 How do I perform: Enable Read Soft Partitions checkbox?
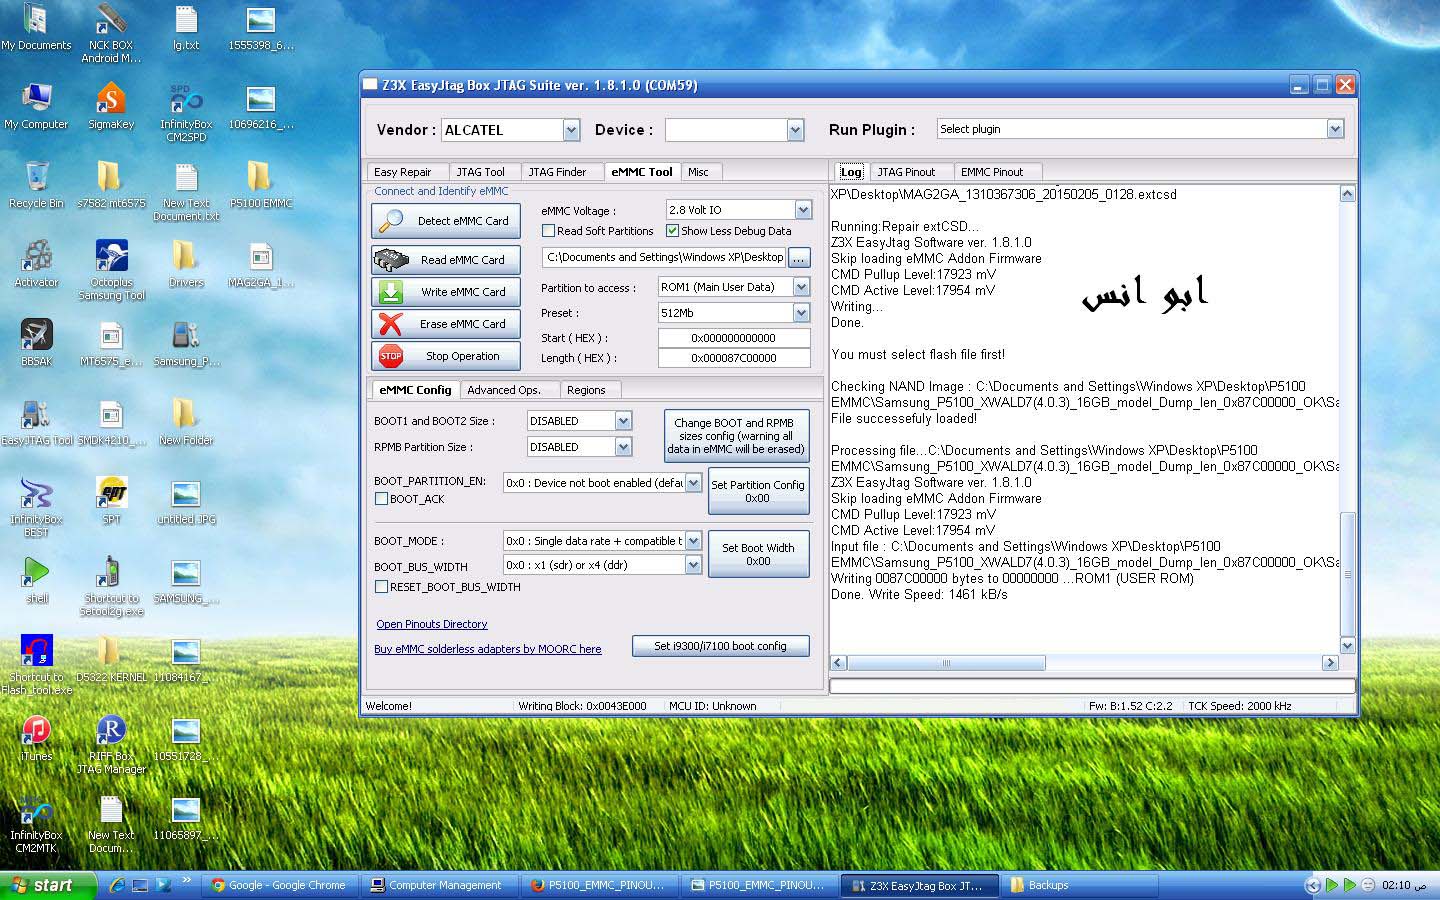point(548,231)
